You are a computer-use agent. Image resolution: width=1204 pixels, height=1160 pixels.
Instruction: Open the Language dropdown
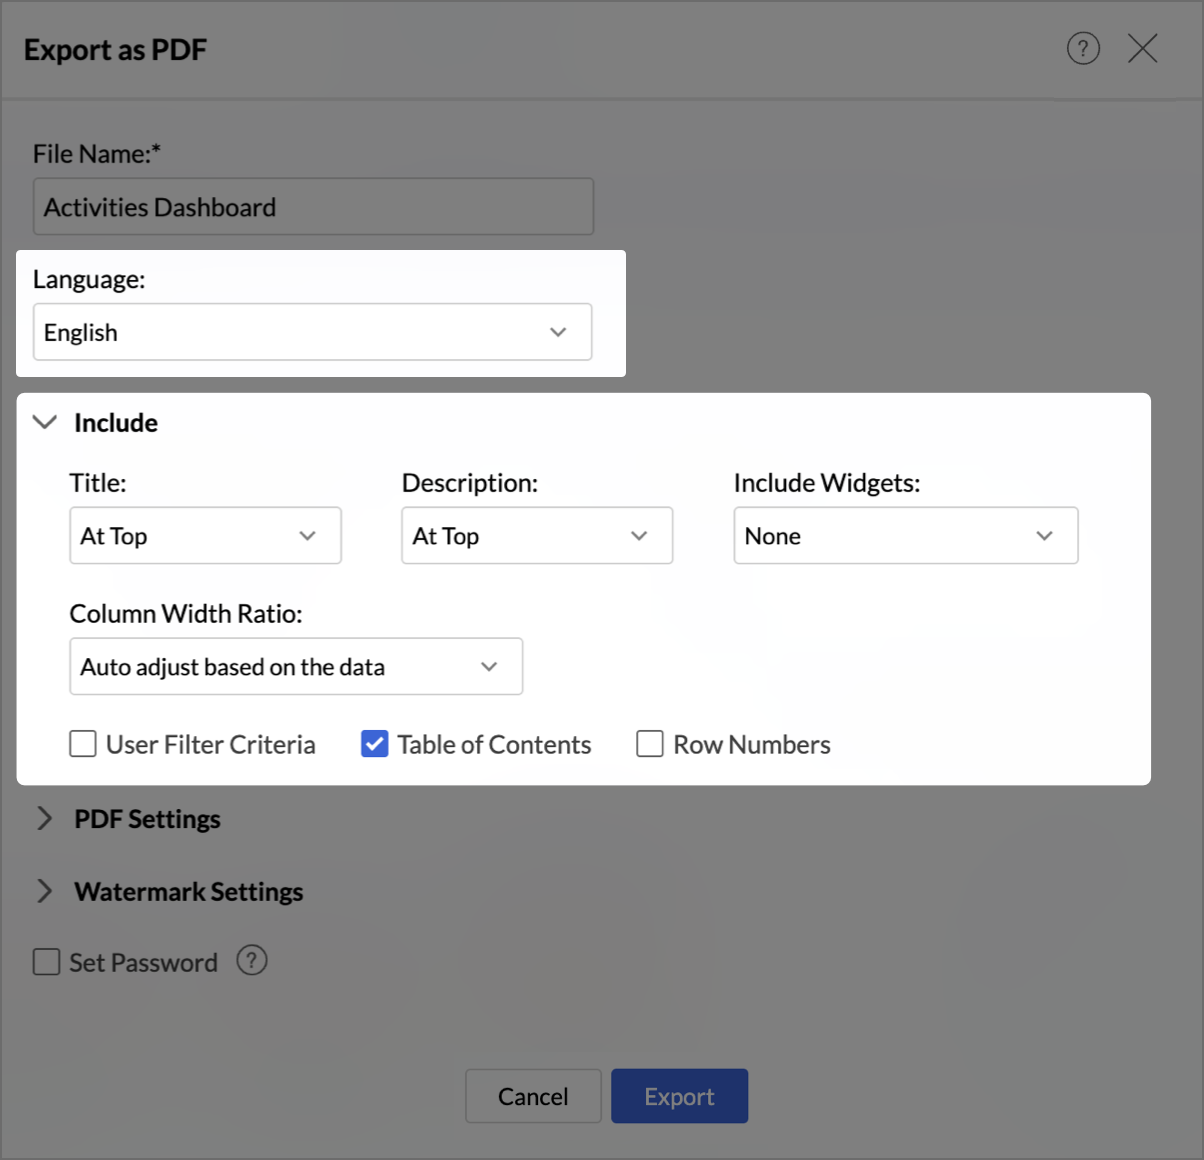tap(312, 332)
